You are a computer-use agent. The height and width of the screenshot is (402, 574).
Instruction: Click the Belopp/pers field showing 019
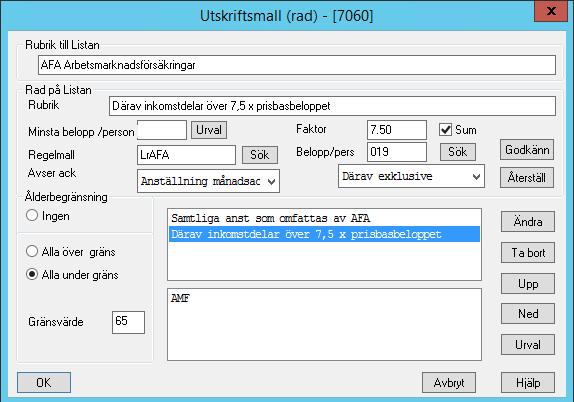point(397,152)
